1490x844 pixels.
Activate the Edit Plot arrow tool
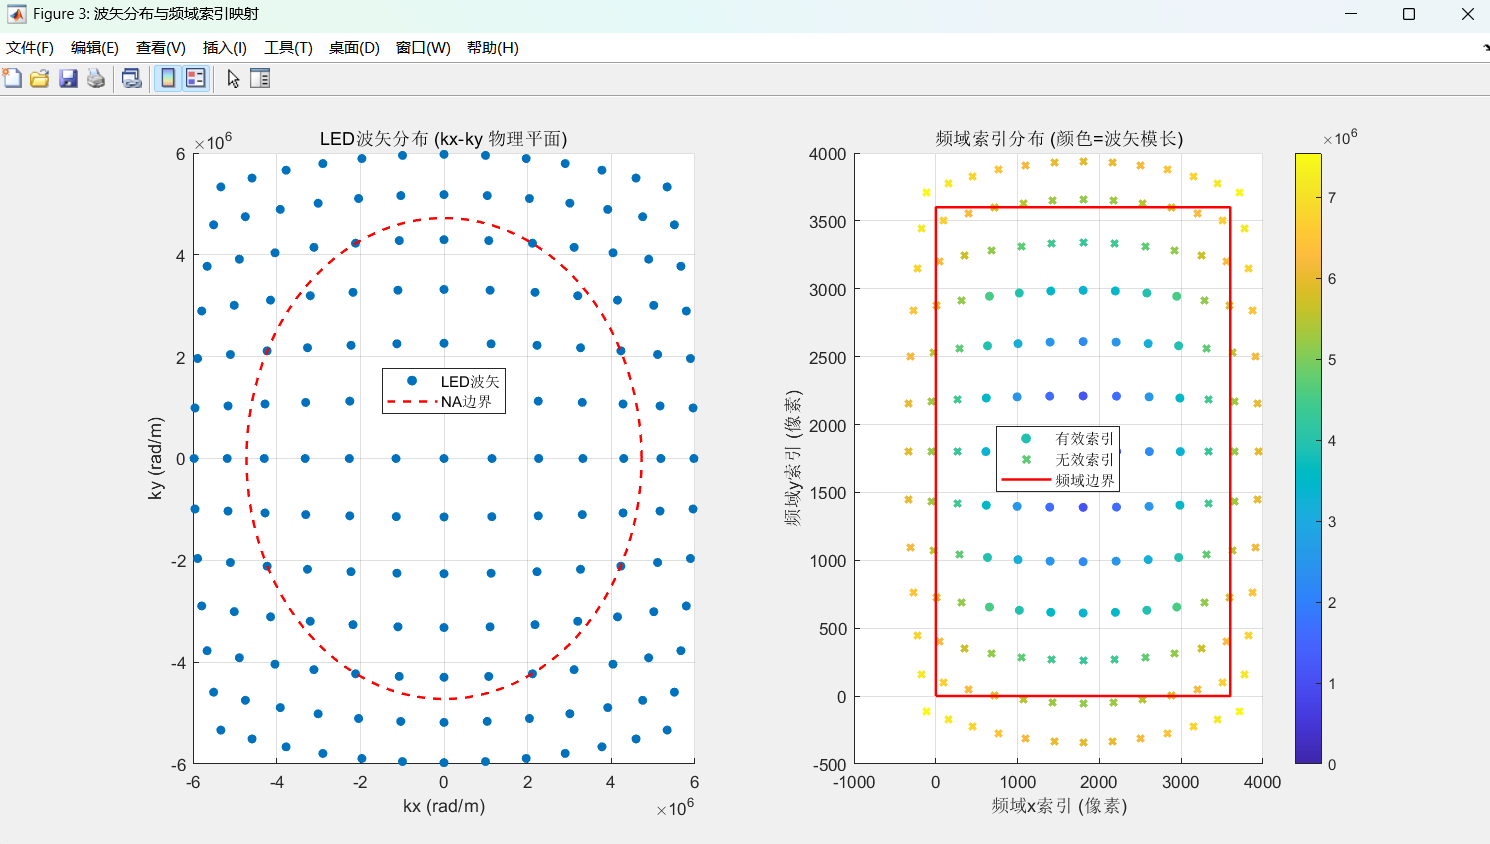tap(233, 78)
